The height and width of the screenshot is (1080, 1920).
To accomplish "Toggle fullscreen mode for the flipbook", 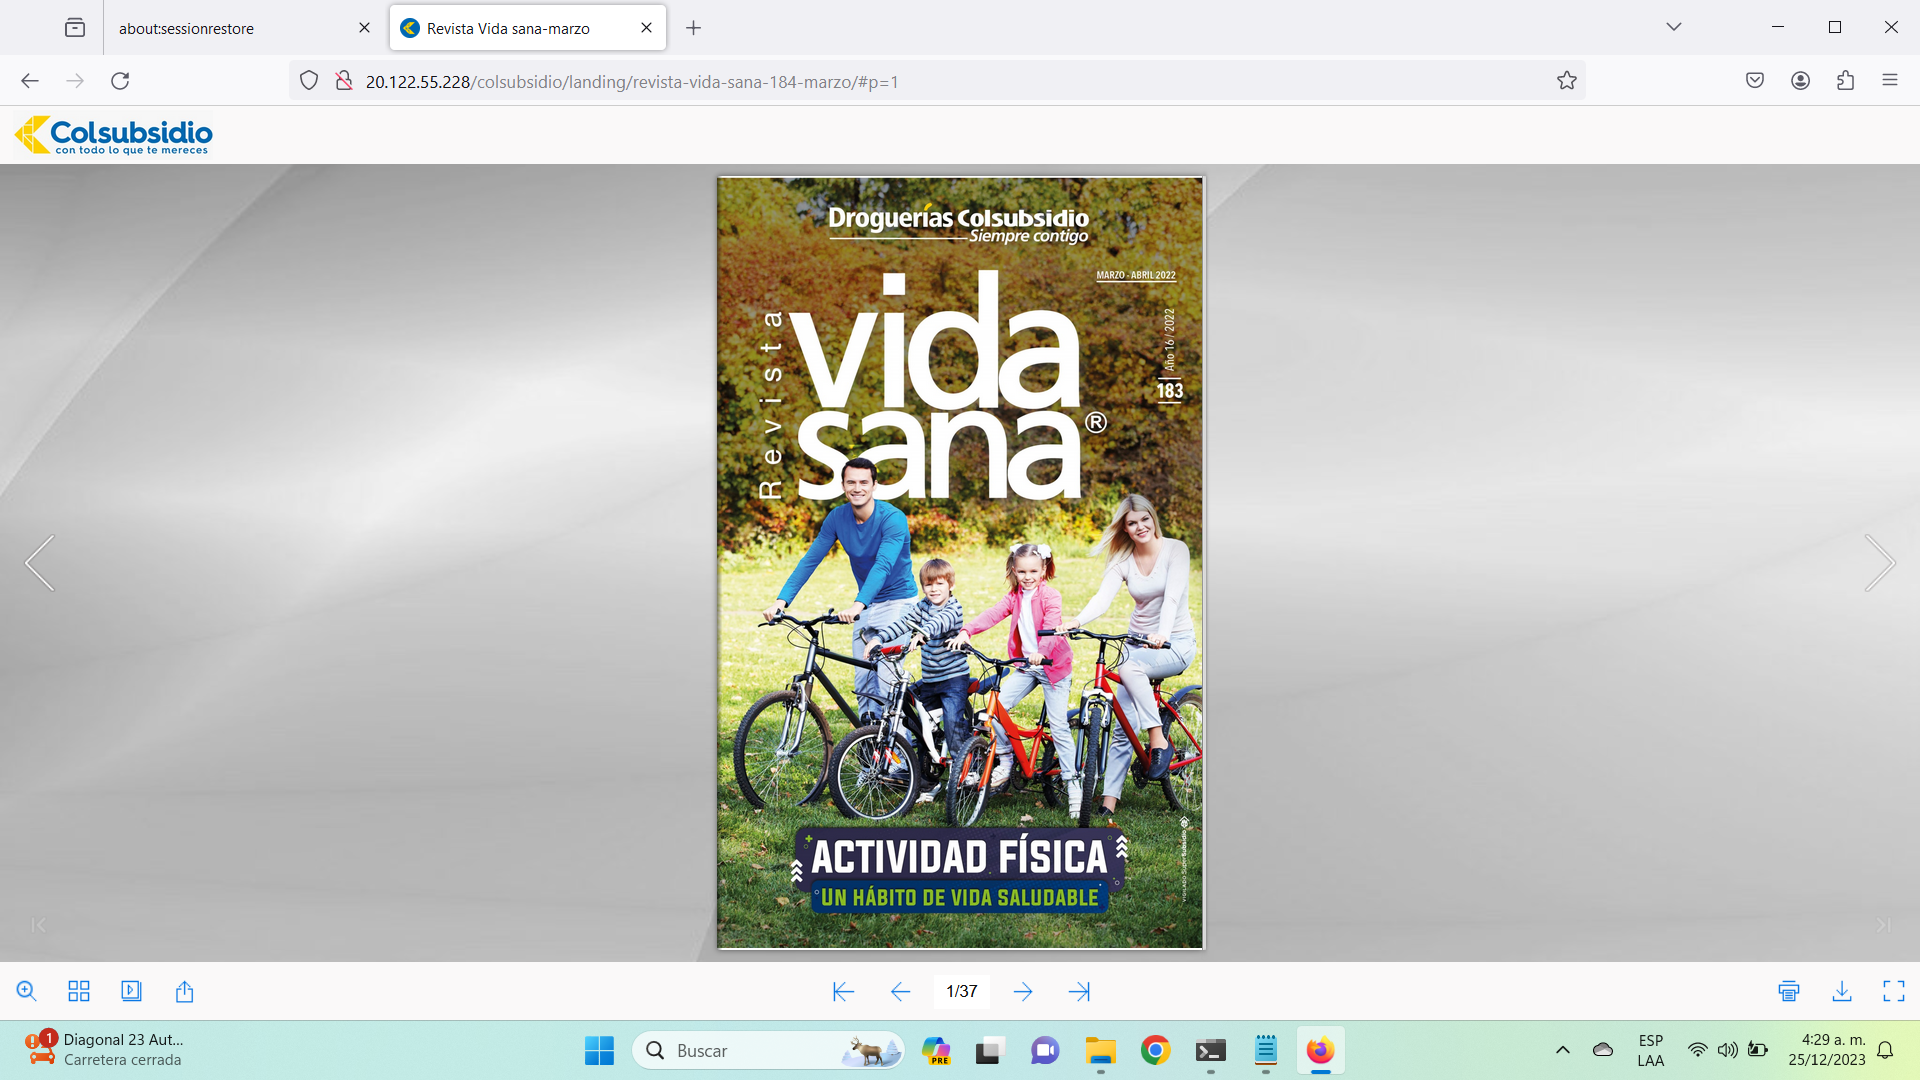I will (x=1893, y=991).
